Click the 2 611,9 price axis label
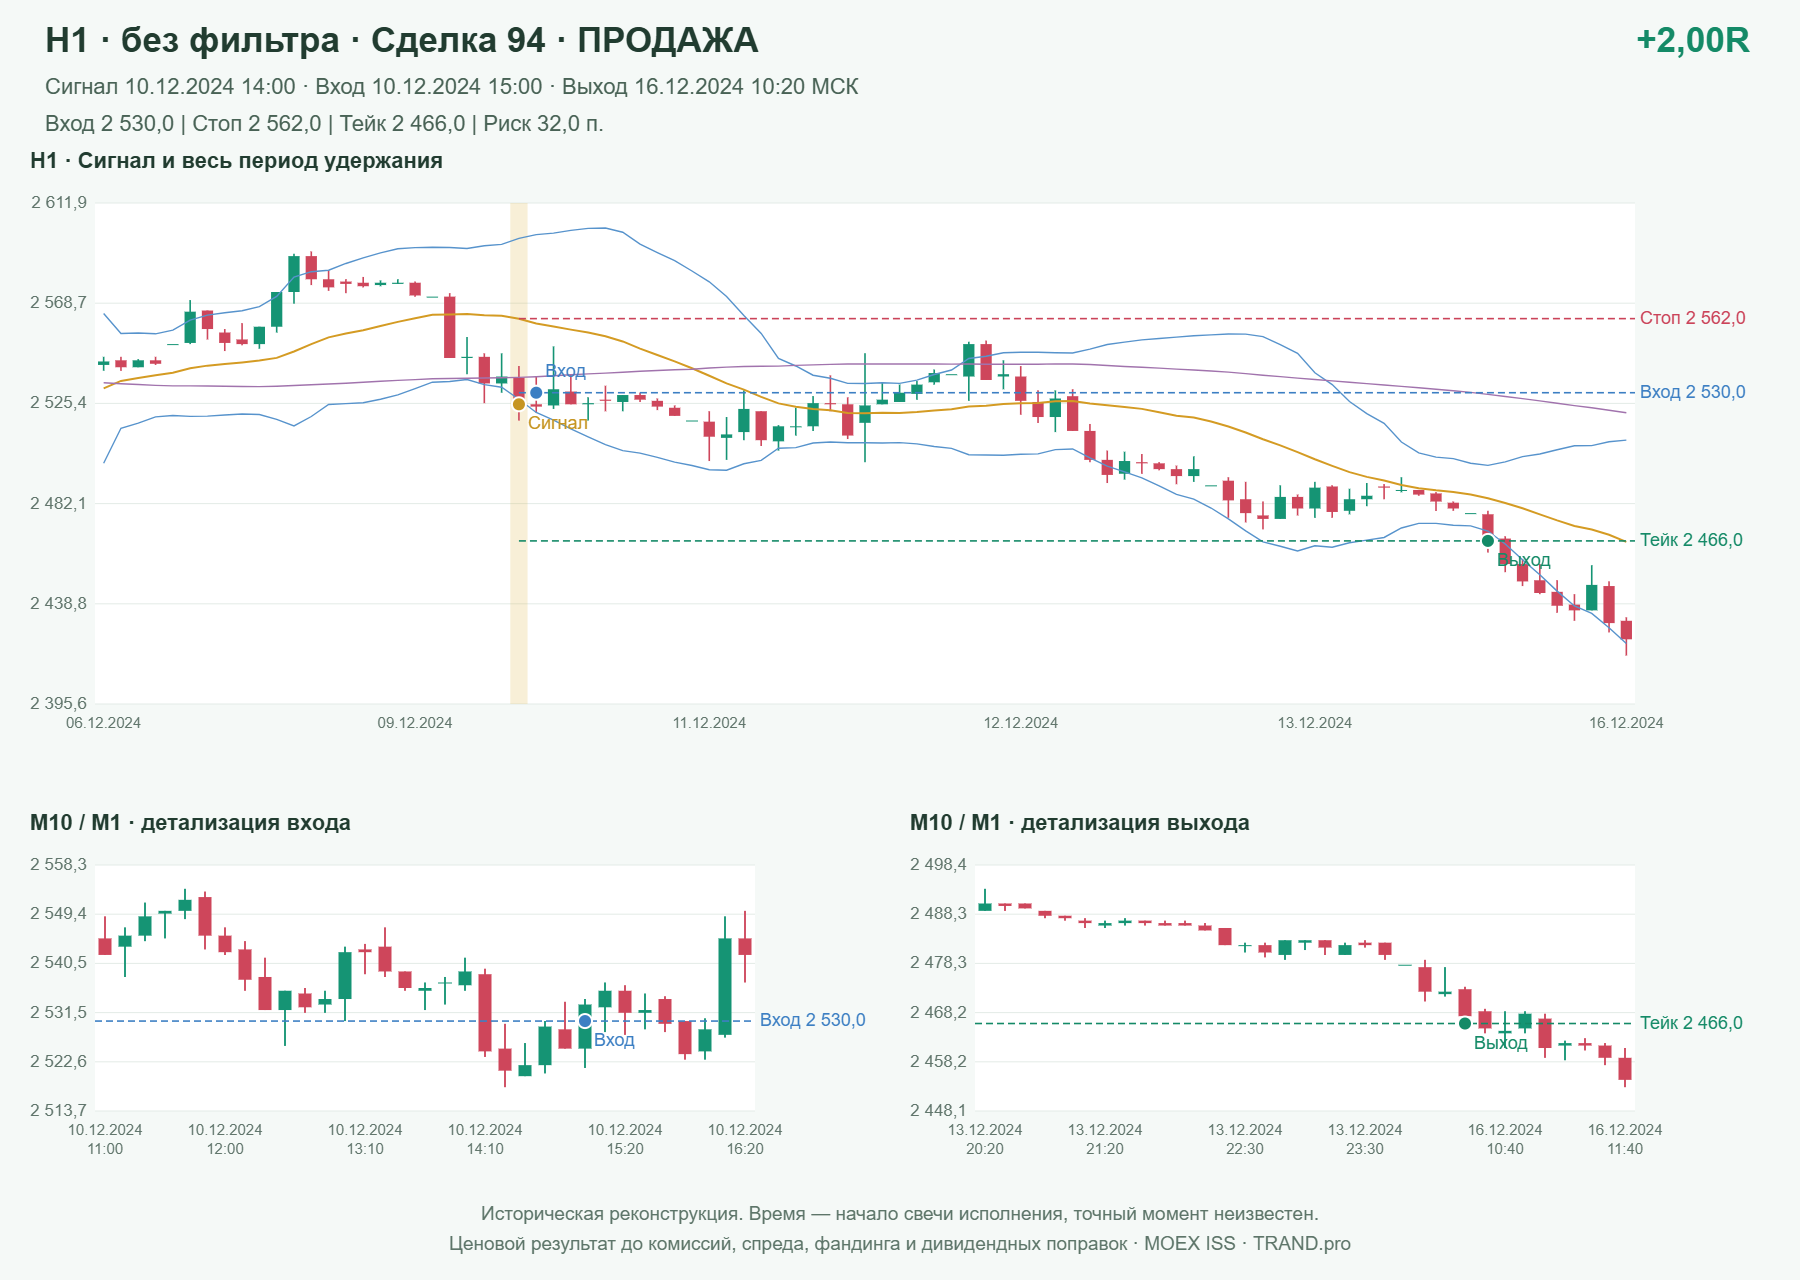1800x1280 pixels. 59,203
